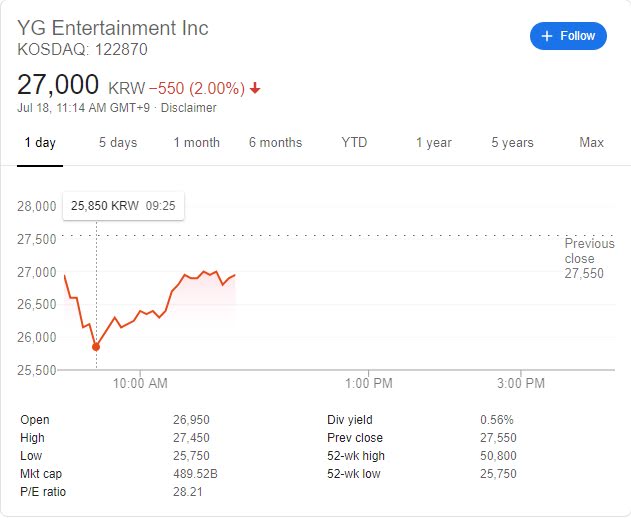631x518 pixels.
Task: Open the 5 years chart view
Action: point(512,143)
